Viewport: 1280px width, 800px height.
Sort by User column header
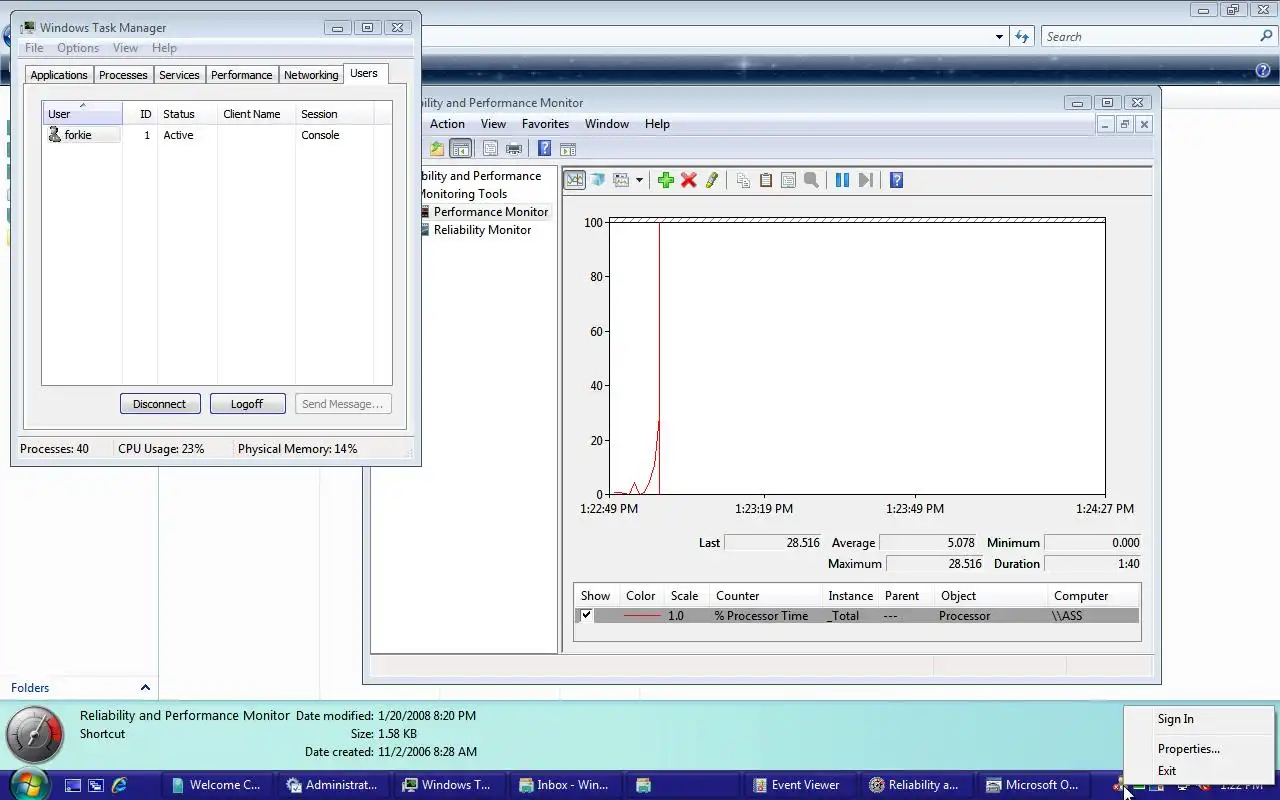pos(82,113)
